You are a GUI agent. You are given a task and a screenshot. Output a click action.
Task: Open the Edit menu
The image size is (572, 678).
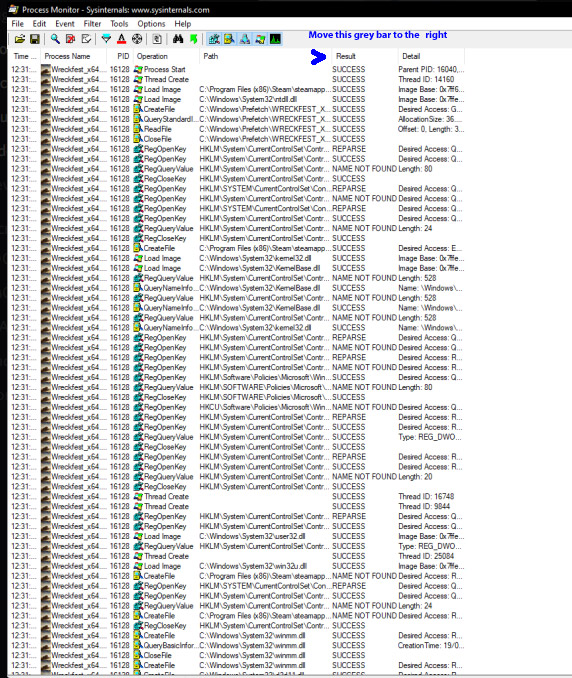click(x=39, y=24)
